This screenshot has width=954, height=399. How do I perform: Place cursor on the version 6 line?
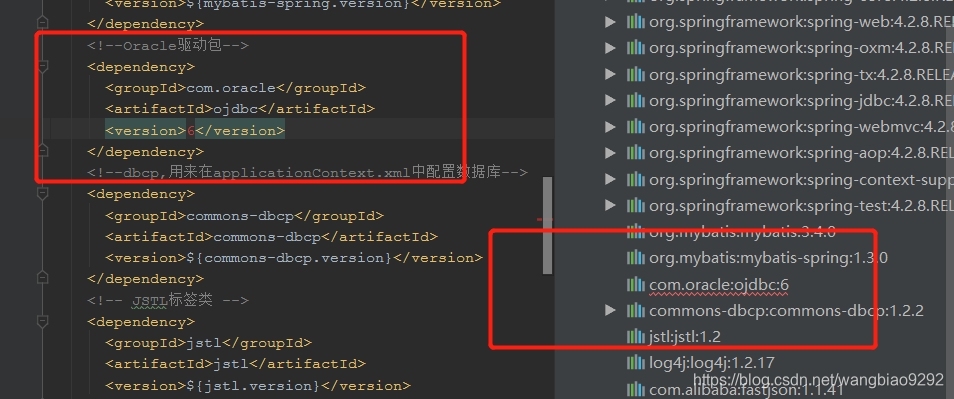(x=195, y=130)
